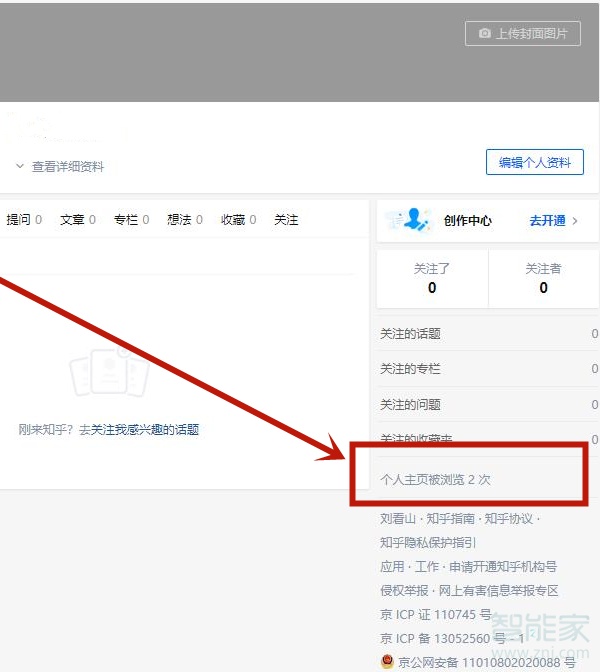View the 关注者 followers count
The width and height of the screenshot is (600, 672).
(x=543, y=278)
